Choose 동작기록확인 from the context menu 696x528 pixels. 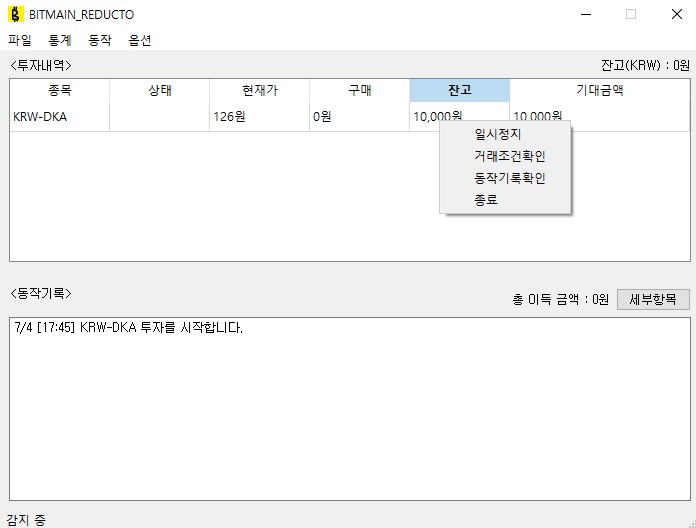505,178
